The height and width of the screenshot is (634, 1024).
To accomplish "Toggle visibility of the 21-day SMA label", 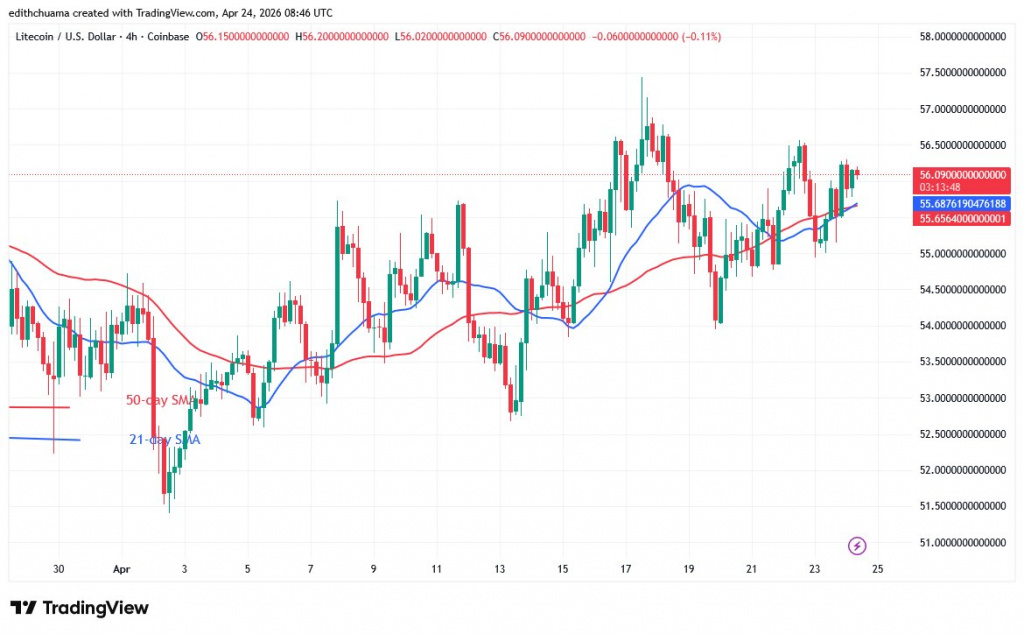I will tap(163, 438).
